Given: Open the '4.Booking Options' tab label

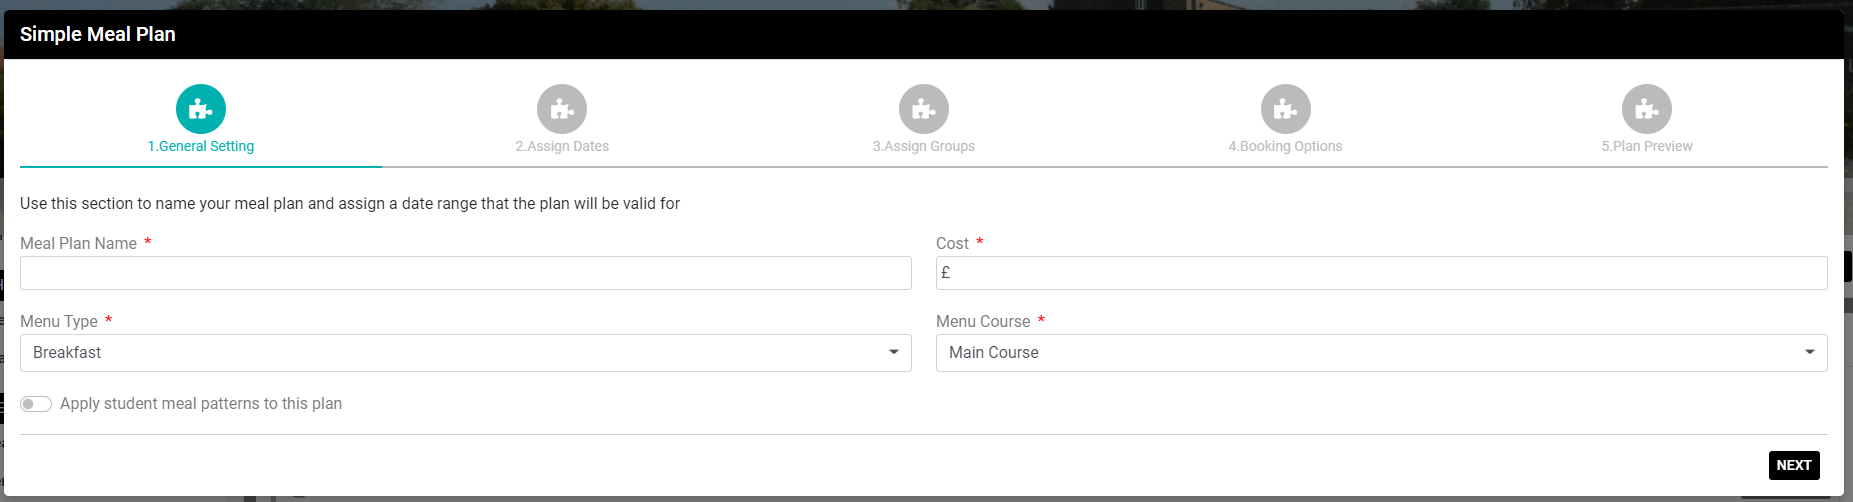Looking at the screenshot, I should 1286,146.
